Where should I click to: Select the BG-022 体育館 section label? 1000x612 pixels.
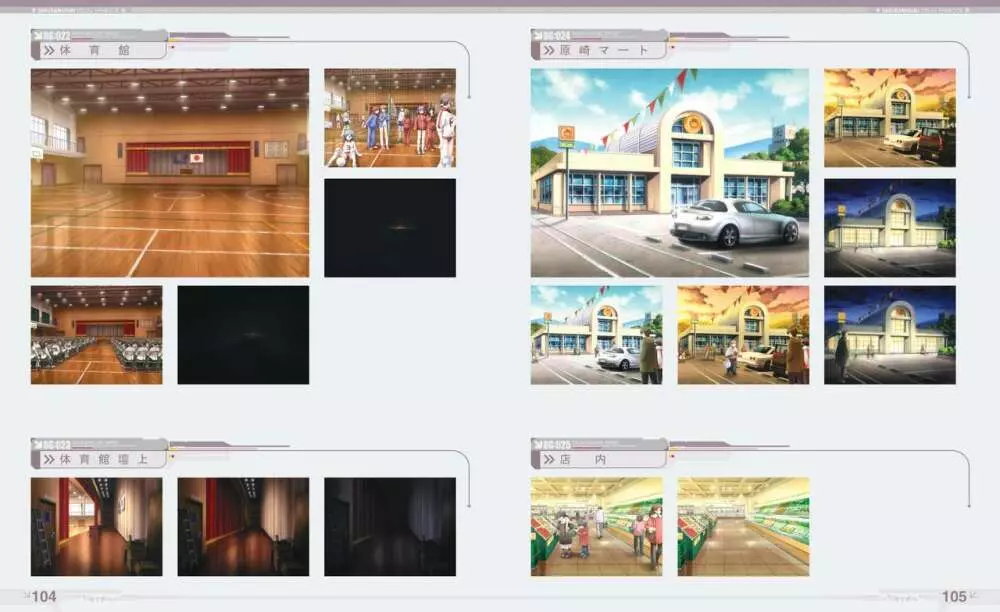98,45
